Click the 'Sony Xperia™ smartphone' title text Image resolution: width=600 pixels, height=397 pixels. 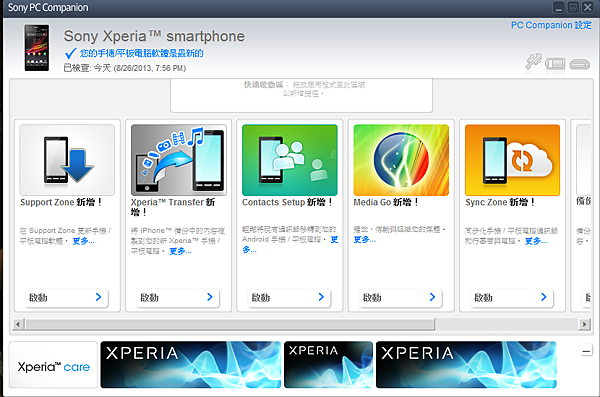coord(154,36)
